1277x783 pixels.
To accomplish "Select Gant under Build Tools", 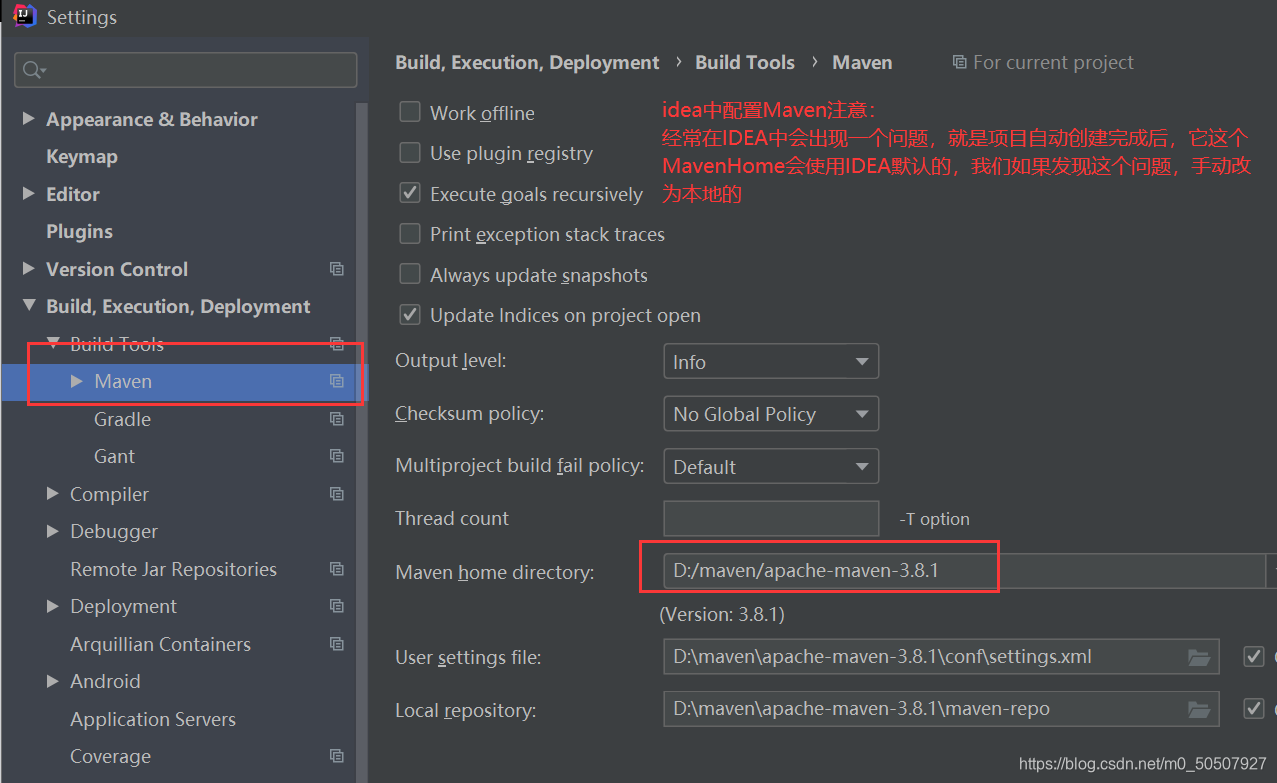I will (x=114, y=456).
